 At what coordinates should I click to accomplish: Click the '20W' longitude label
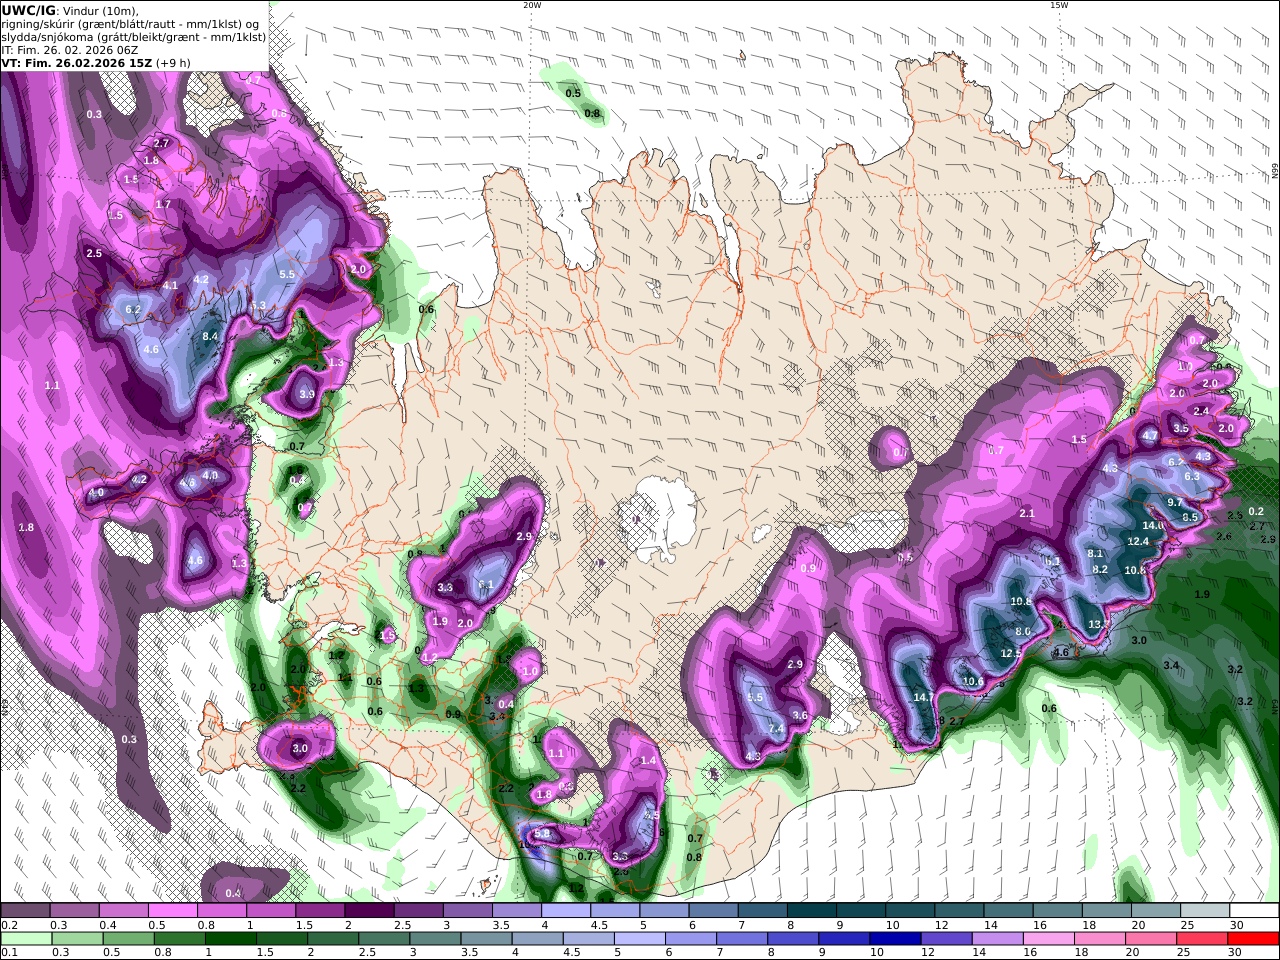coord(532,5)
